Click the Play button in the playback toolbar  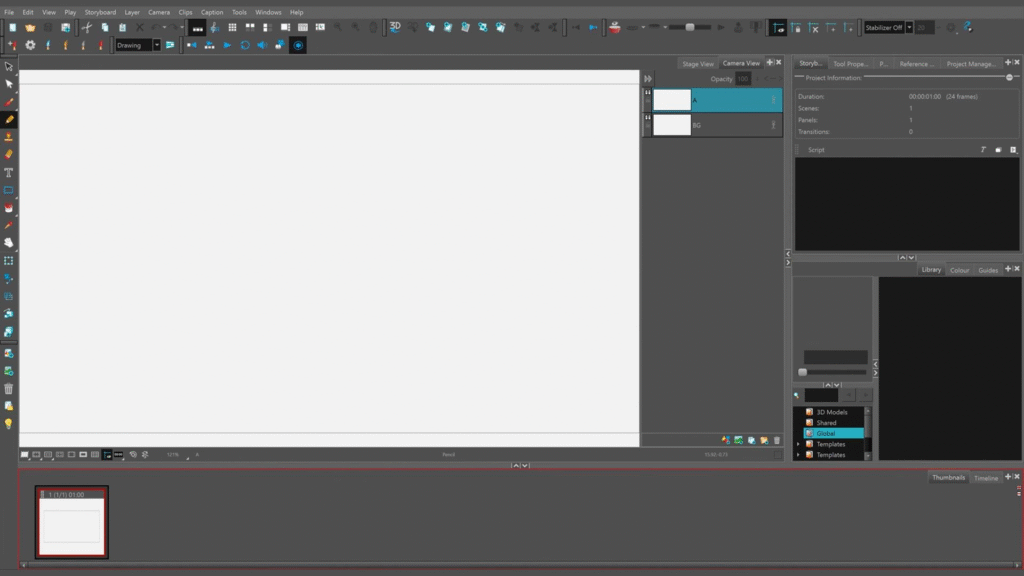click(x=227, y=45)
